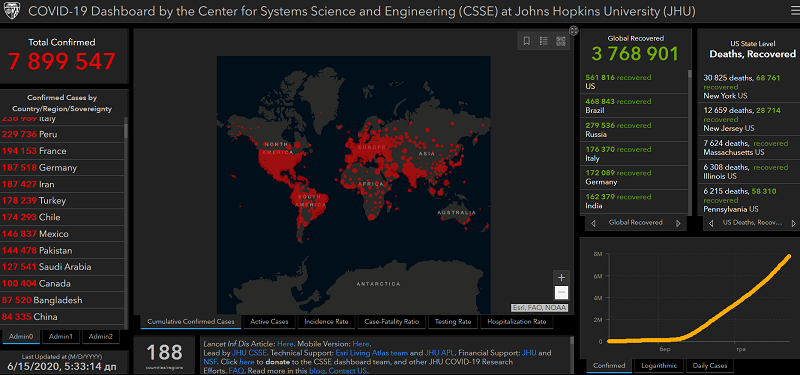Switch chart to Logarithmic tab

(660, 366)
